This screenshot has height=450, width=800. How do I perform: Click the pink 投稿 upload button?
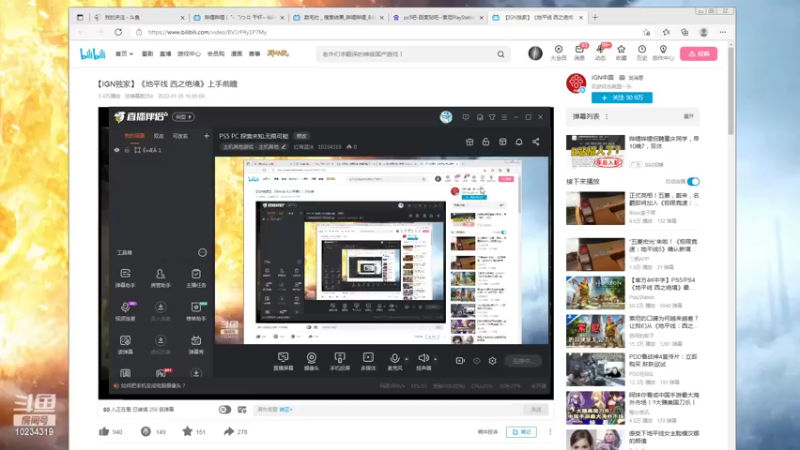[698, 54]
